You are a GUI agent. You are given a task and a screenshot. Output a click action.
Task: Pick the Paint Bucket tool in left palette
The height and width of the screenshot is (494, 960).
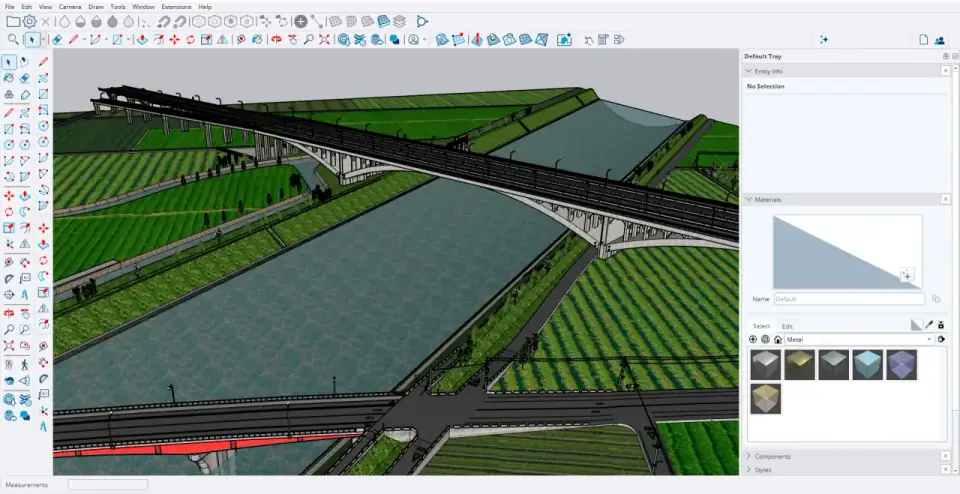(x=9, y=78)
